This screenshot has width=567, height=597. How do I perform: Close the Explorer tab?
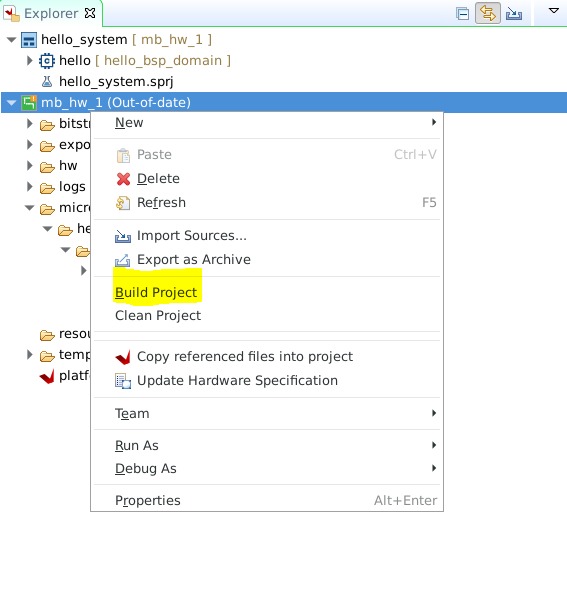coord(90,13)
